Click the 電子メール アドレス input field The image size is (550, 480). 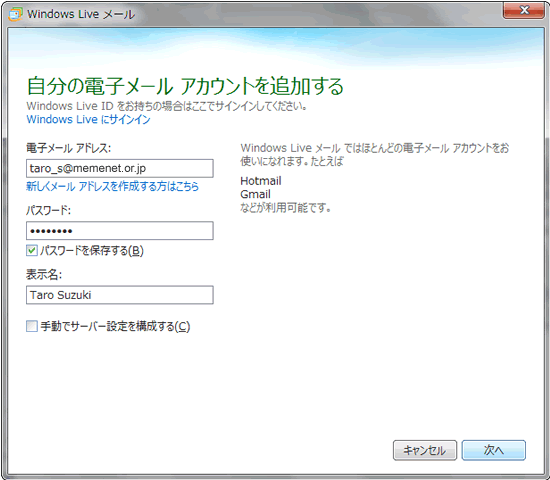[x=120, y=168]
